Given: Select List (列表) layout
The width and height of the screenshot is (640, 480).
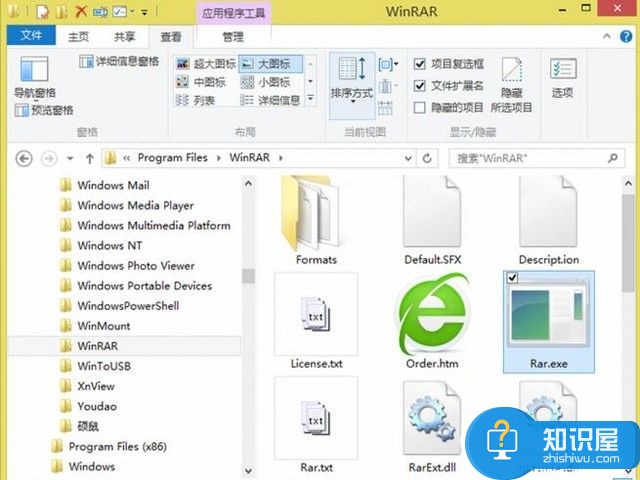Looking at the screenshot, I should pos(196,100).
